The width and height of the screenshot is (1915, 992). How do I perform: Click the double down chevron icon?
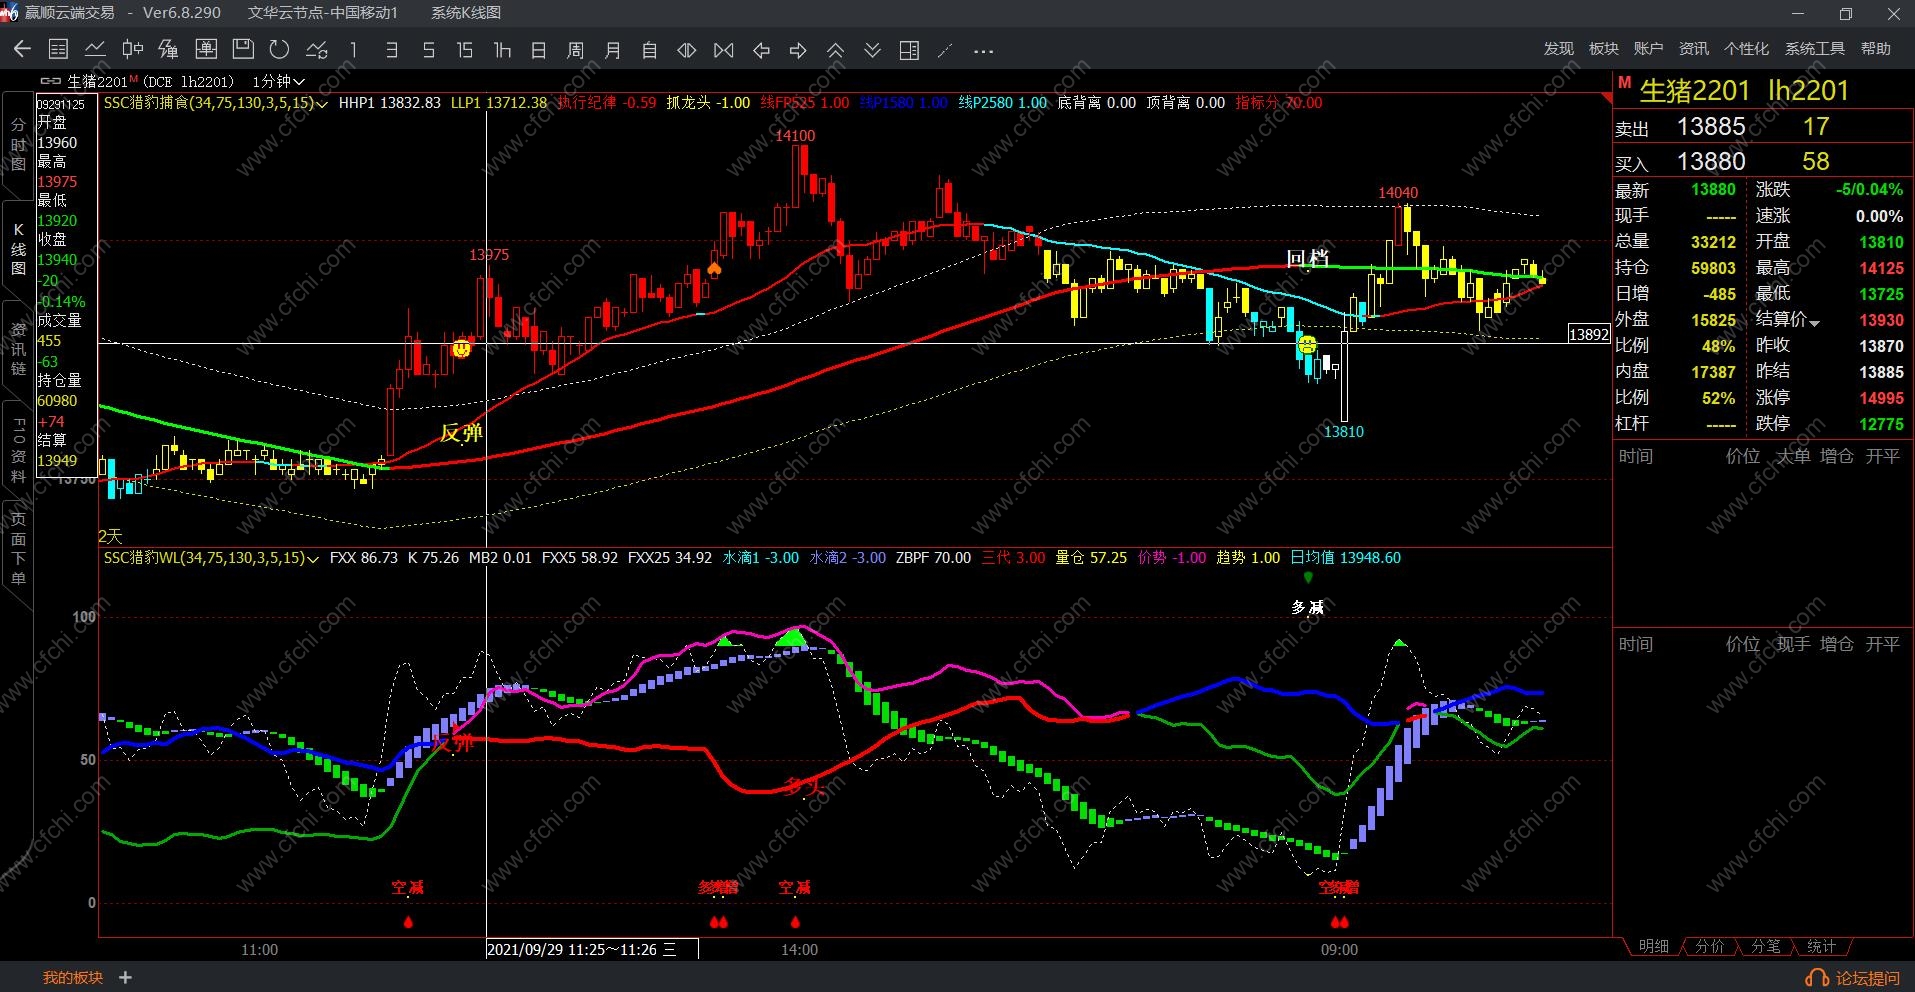872,50
